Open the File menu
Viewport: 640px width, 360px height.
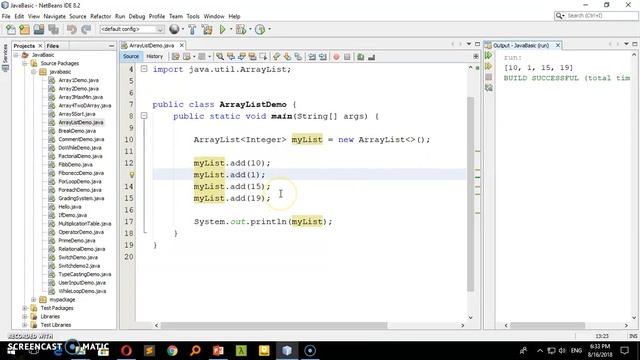click(6, 16)
